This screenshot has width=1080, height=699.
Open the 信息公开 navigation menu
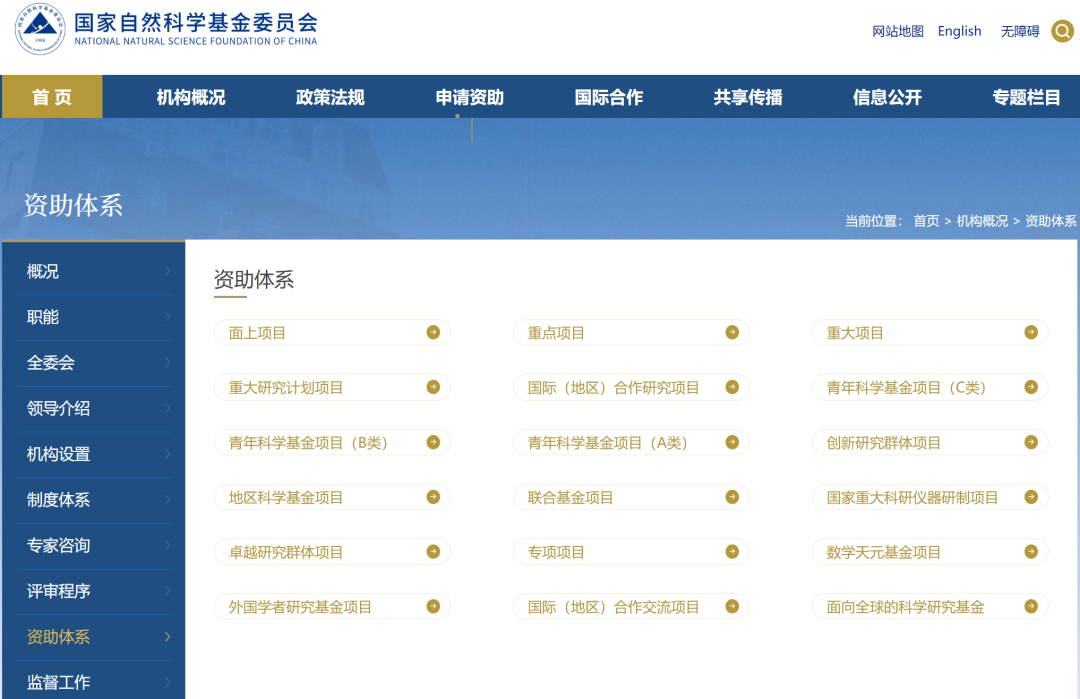click(x=887, y=97)
